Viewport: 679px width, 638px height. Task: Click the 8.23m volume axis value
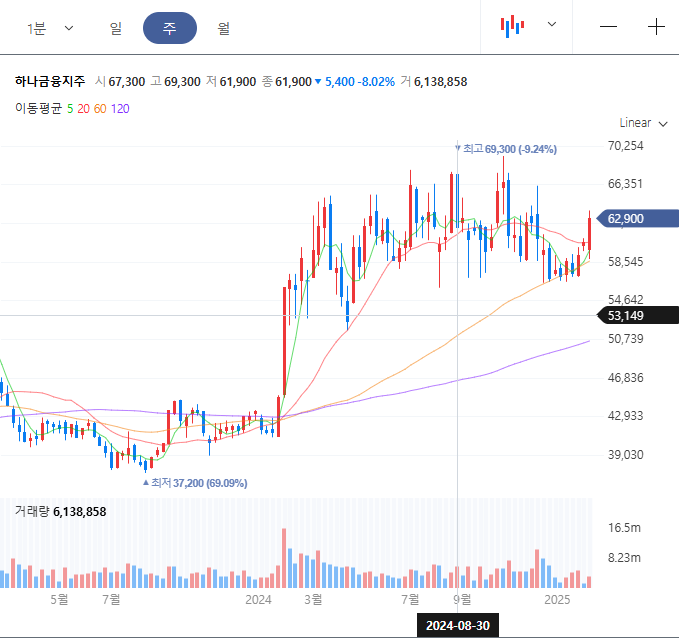click(x=624, y=558)
